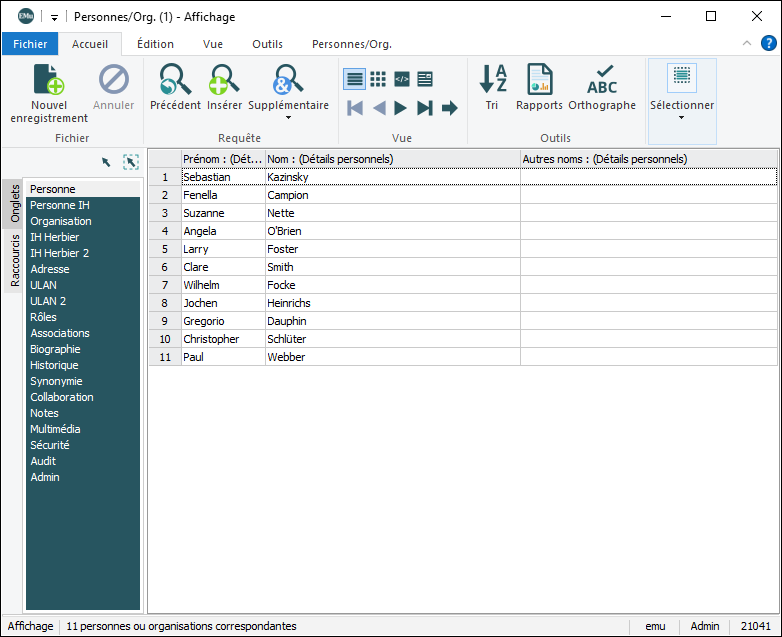Collapse the ribbon with the chevron
This screenshot has width=782, height=637.
click(746, 44)
